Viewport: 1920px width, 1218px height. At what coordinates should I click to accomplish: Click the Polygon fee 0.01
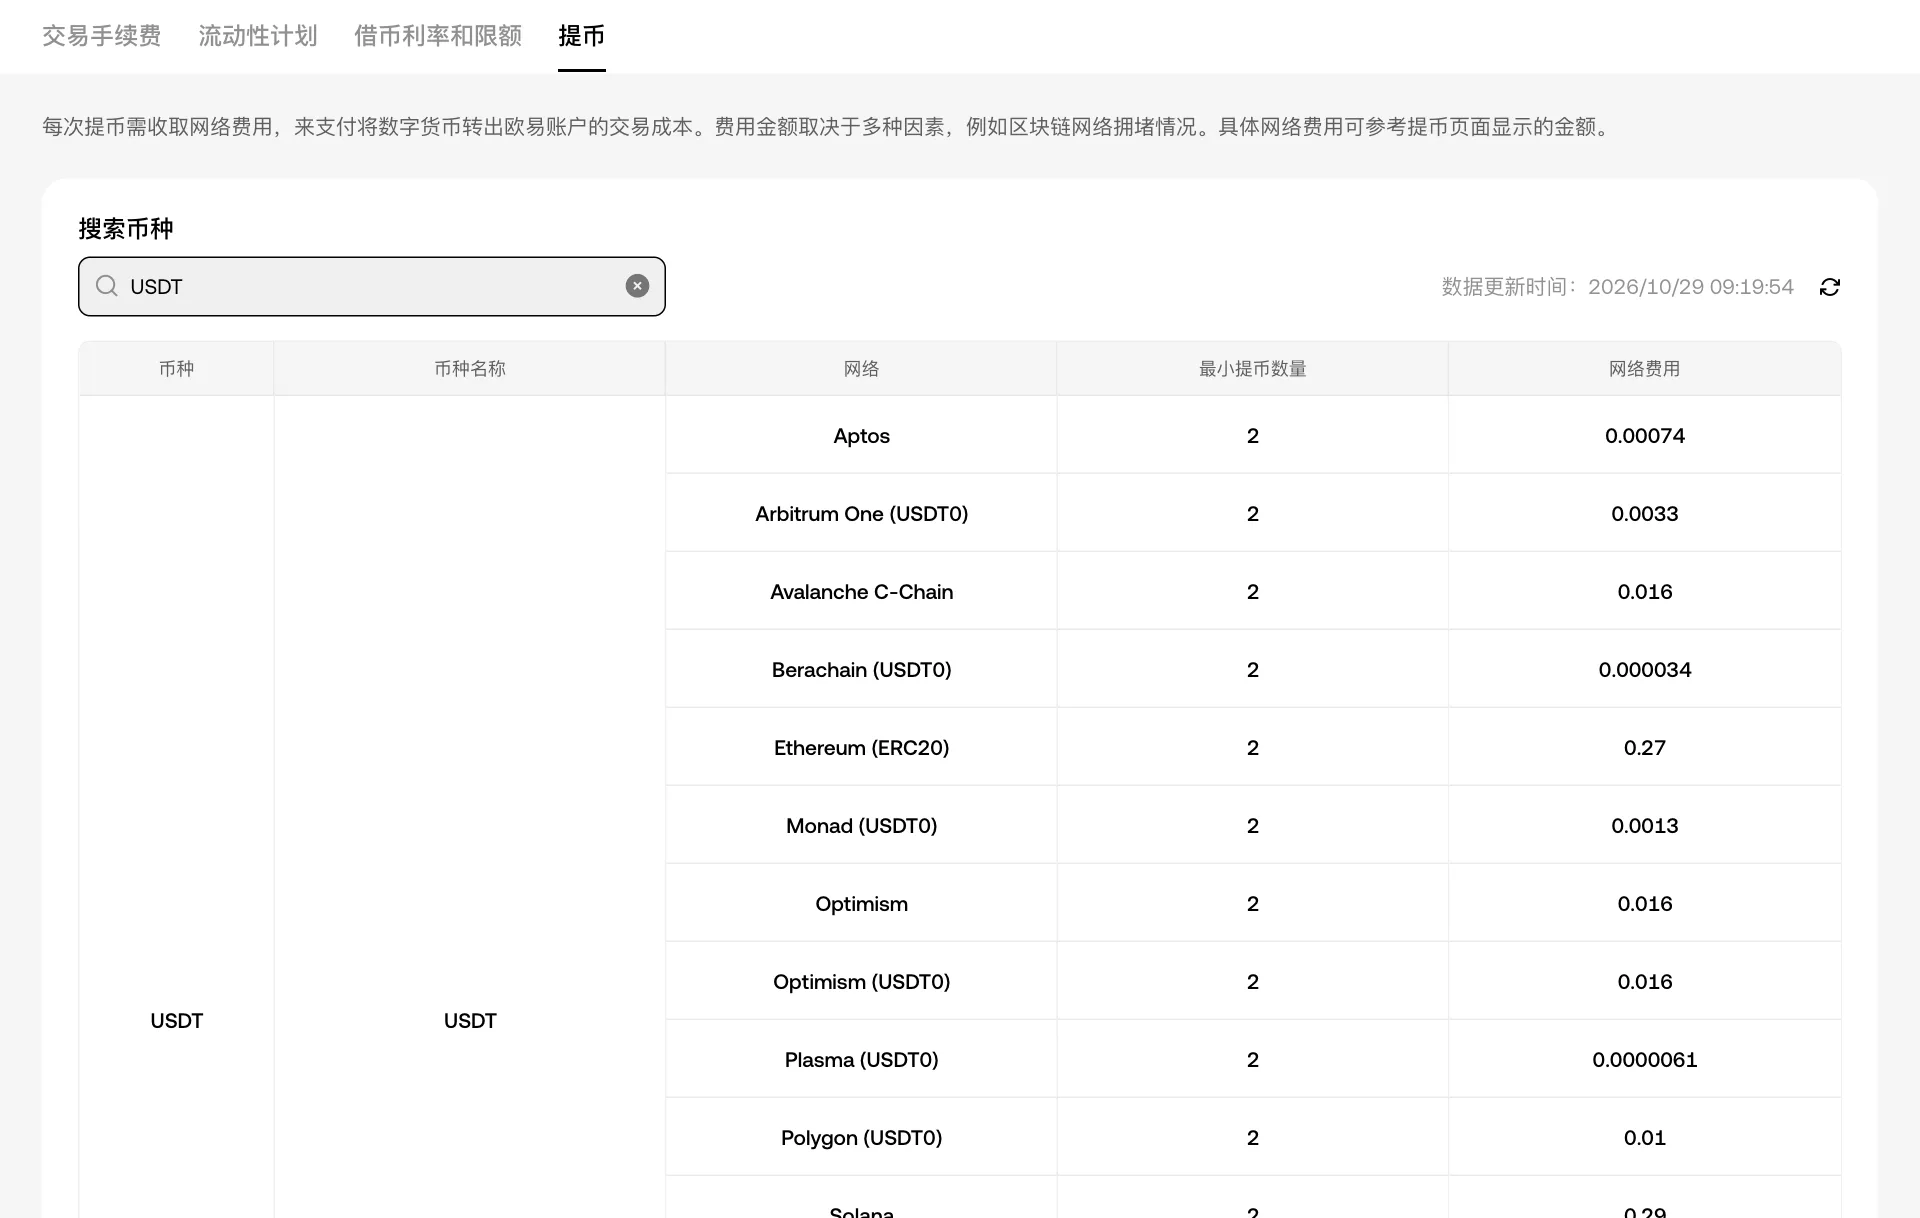[1645, 1137]
